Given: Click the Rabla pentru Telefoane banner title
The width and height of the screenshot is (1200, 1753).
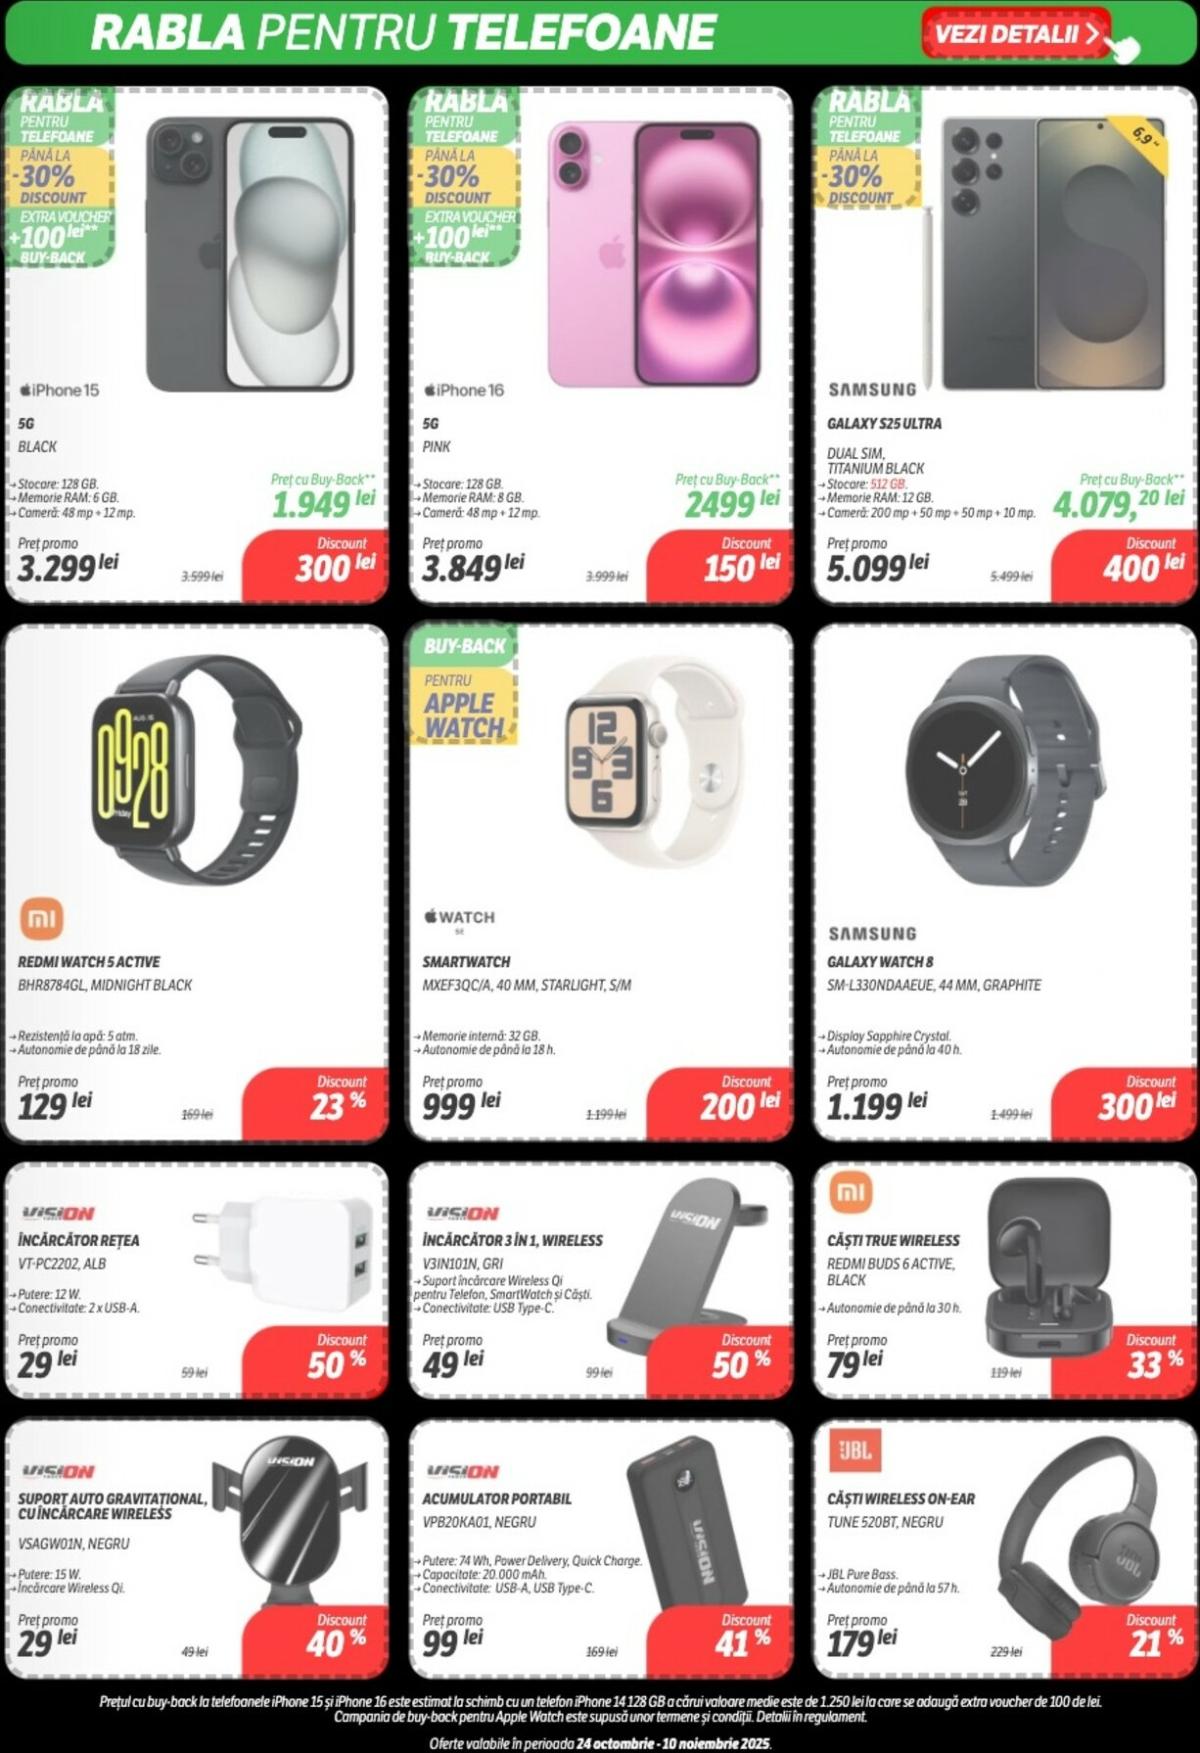Looking at the screenshot, I should [403, 33].
